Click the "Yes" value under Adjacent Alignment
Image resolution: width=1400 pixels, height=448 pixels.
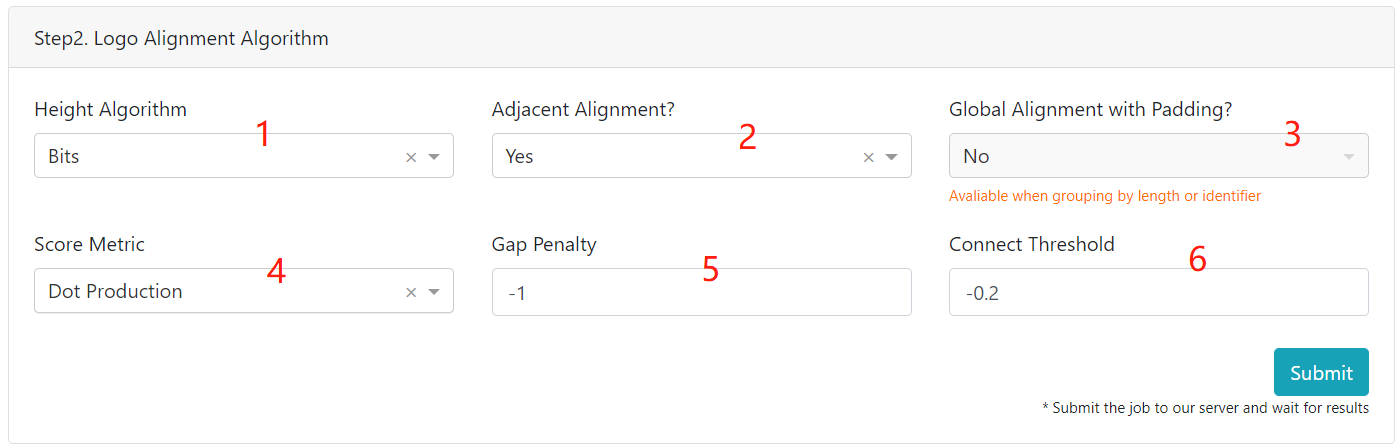[520, 157]
